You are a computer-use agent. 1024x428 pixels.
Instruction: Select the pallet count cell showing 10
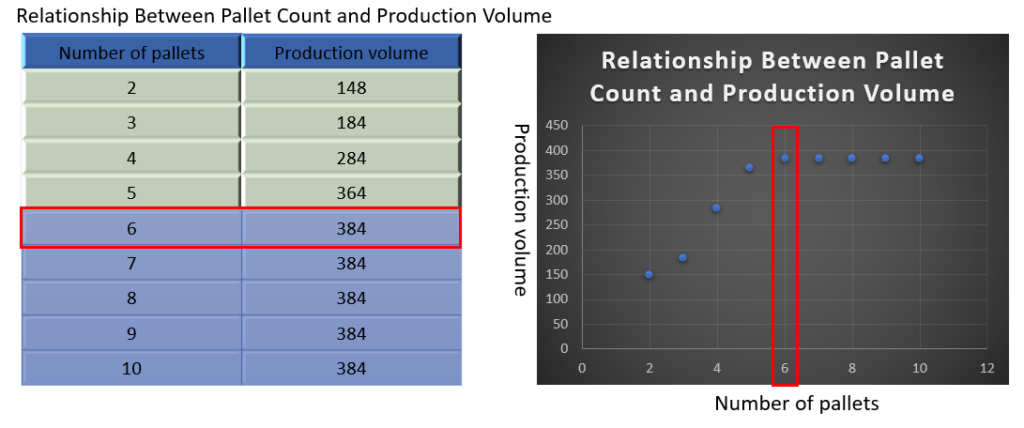131,368
